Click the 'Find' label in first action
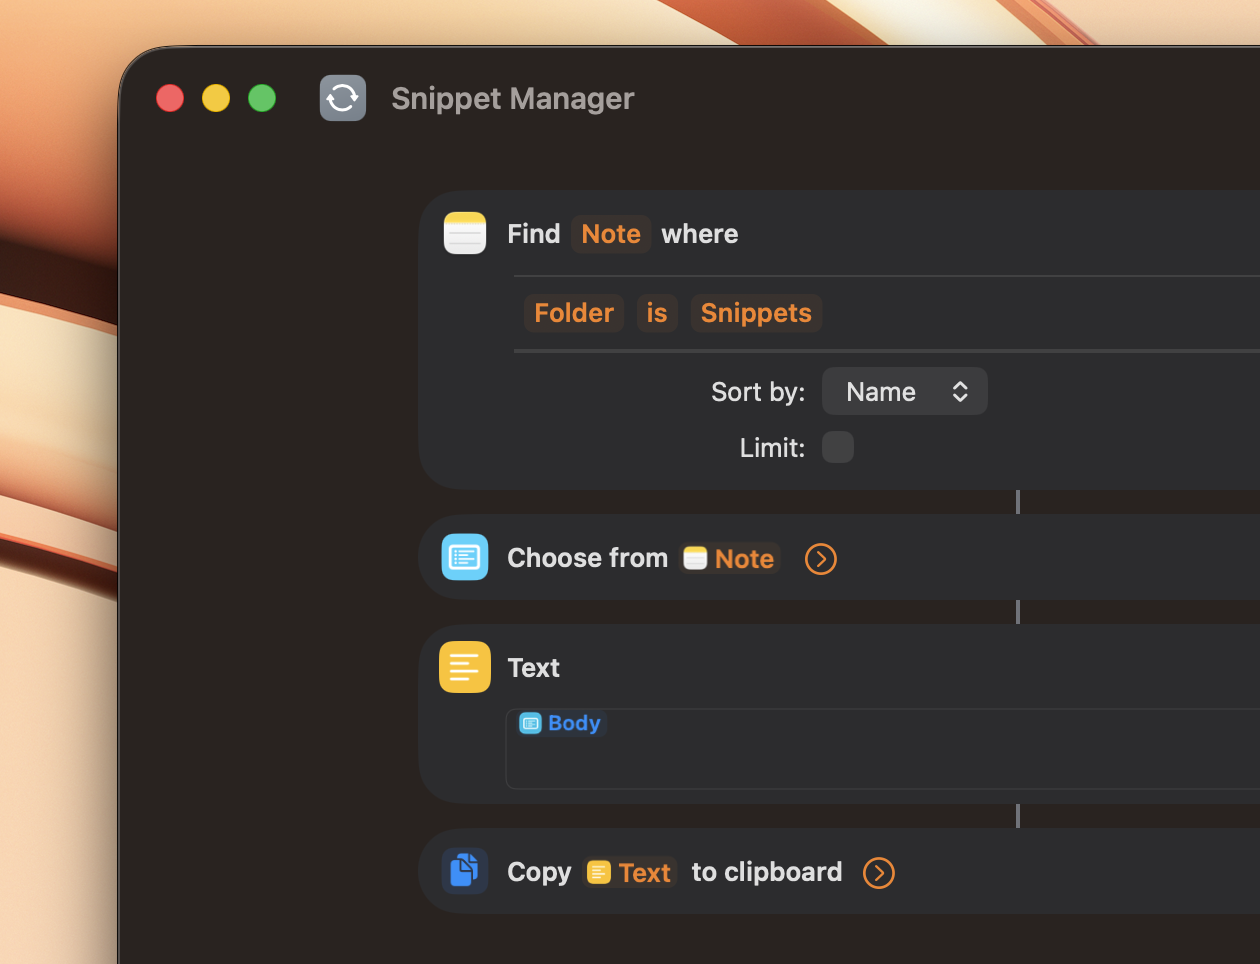This screenshot has height=964, width=1260. [x=534, y=234]
